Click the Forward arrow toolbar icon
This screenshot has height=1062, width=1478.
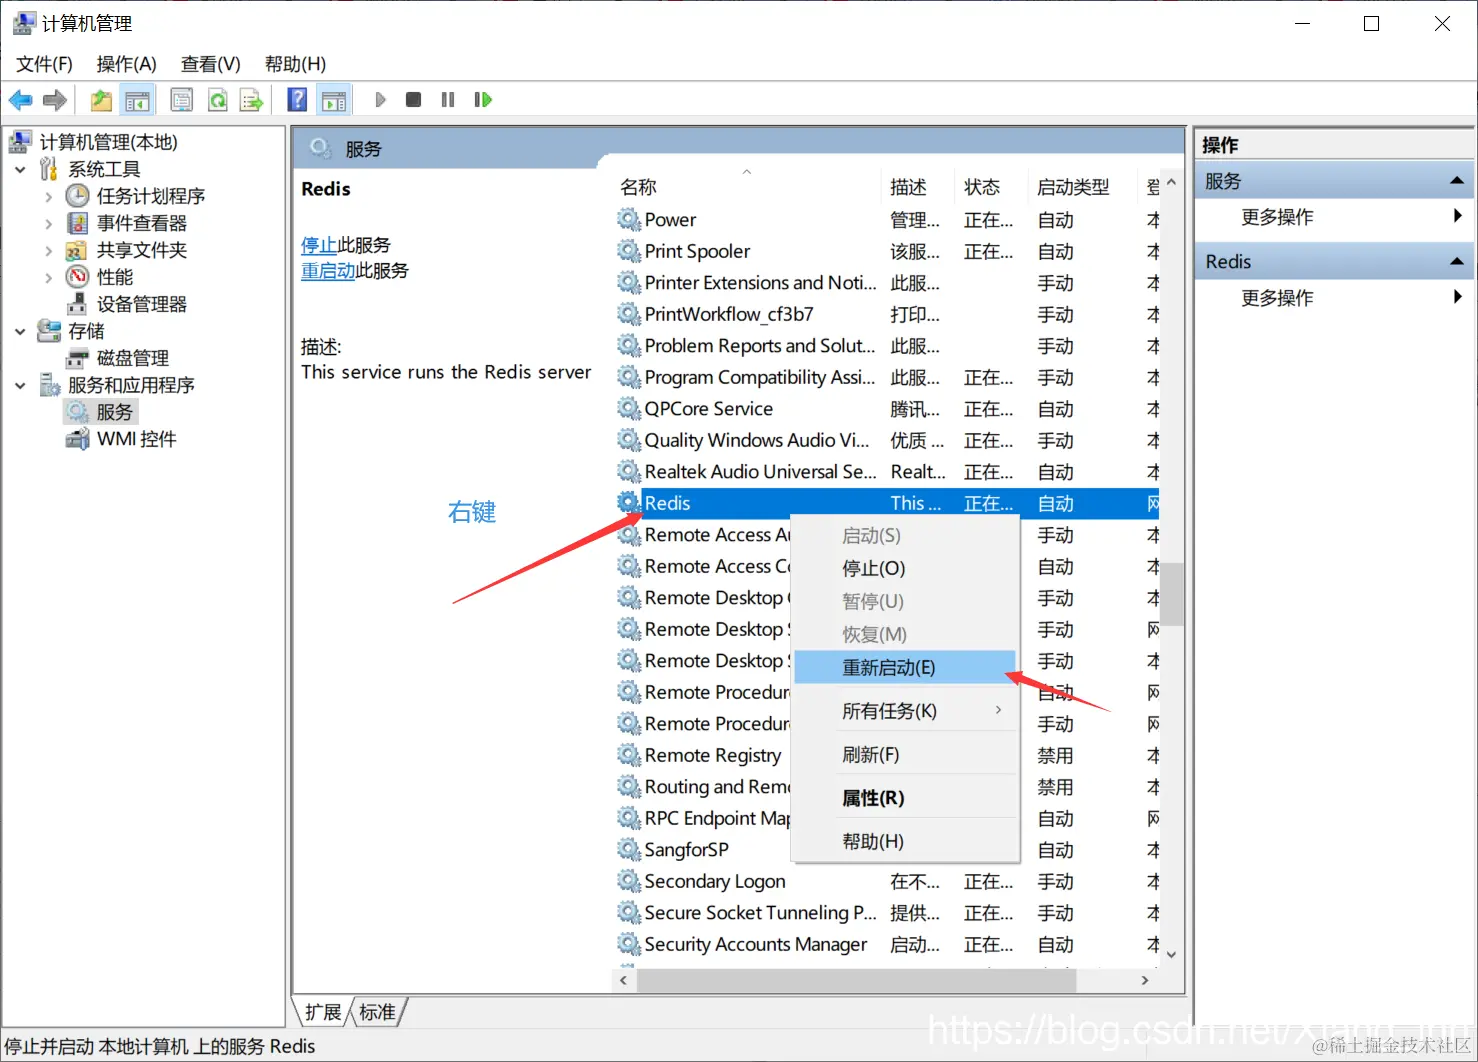[55, 100]
